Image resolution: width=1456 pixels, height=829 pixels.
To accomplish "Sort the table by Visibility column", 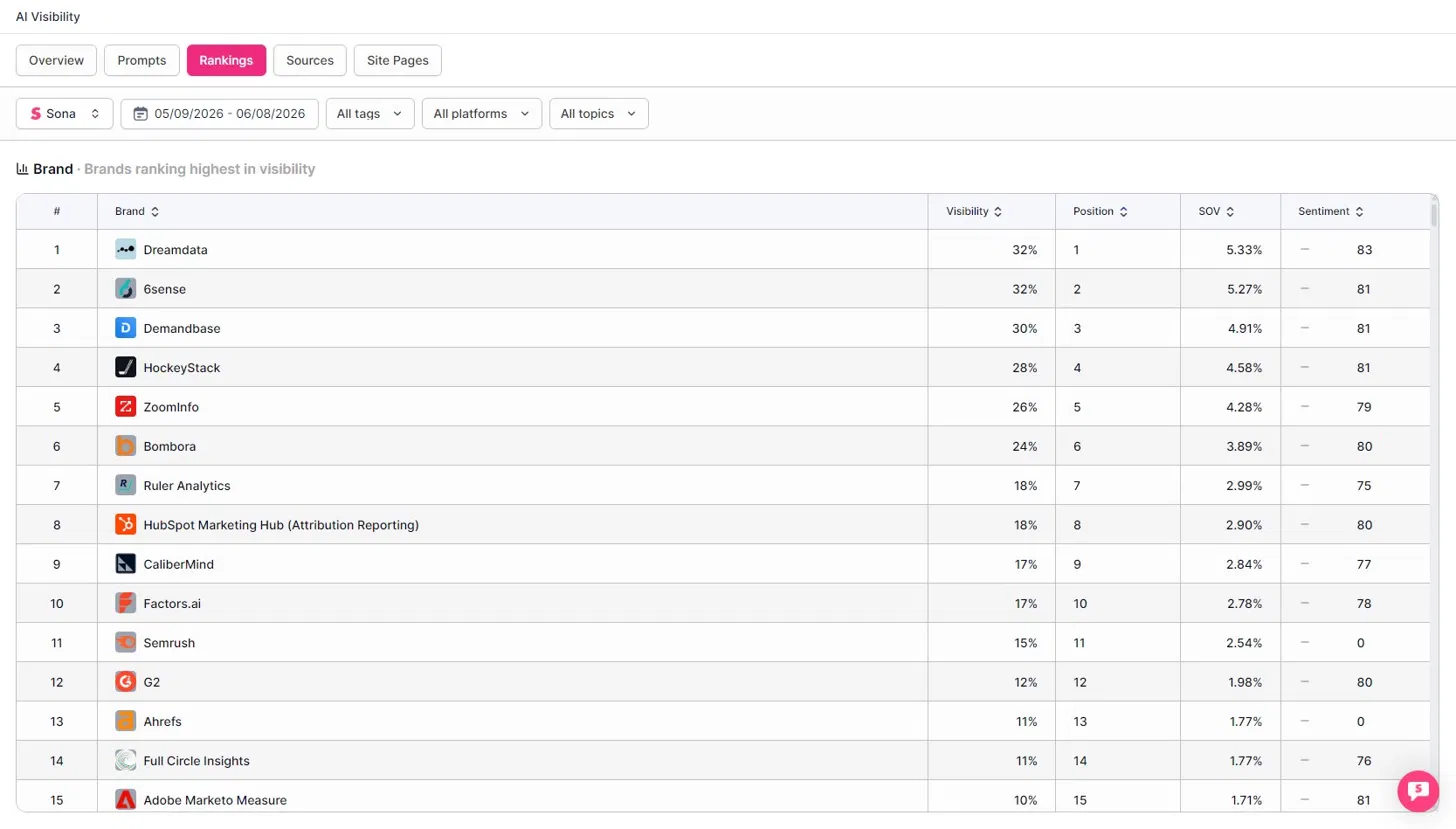I will tap(974, 212).
